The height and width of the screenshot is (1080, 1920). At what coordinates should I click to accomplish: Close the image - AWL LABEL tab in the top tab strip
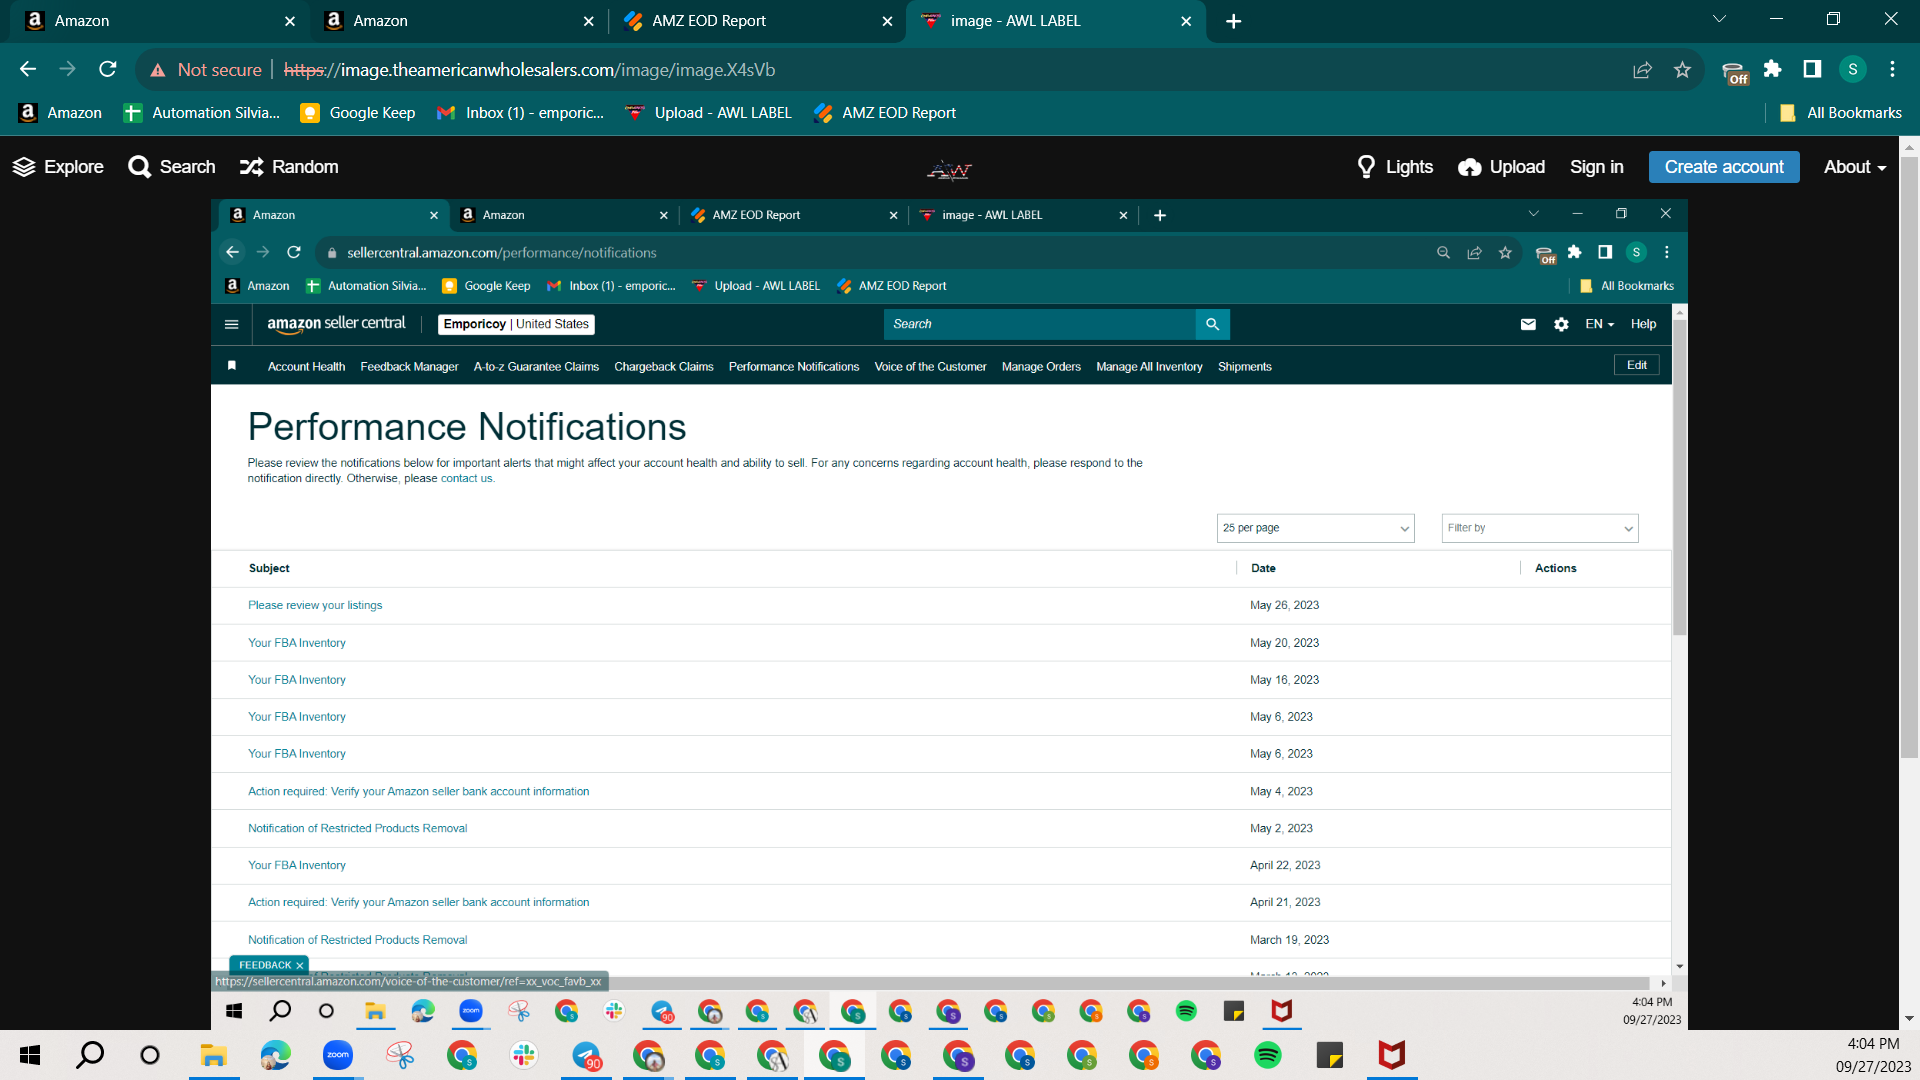(1186, 21)
